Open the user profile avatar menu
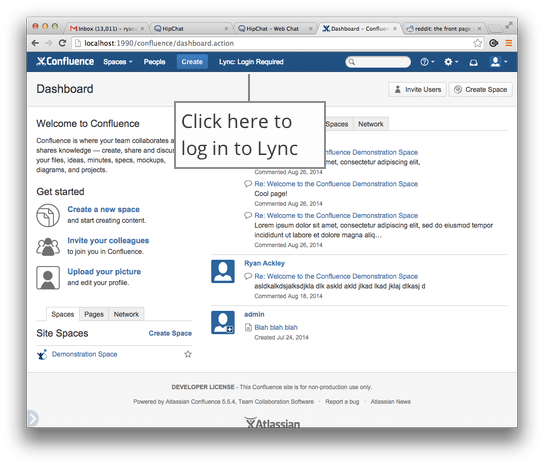This screenshot has height=466, width=546. click(498, 62)
